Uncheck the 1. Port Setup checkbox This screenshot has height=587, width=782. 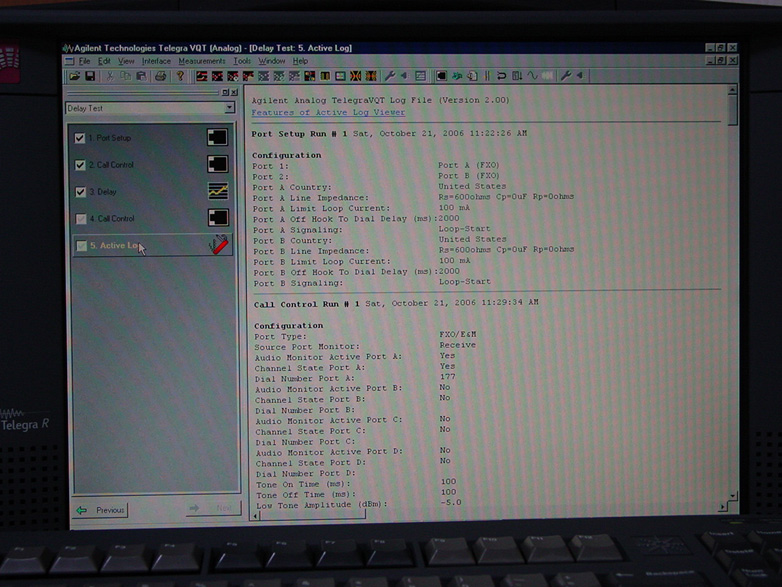pyautogui.click(x=79, y=138)
